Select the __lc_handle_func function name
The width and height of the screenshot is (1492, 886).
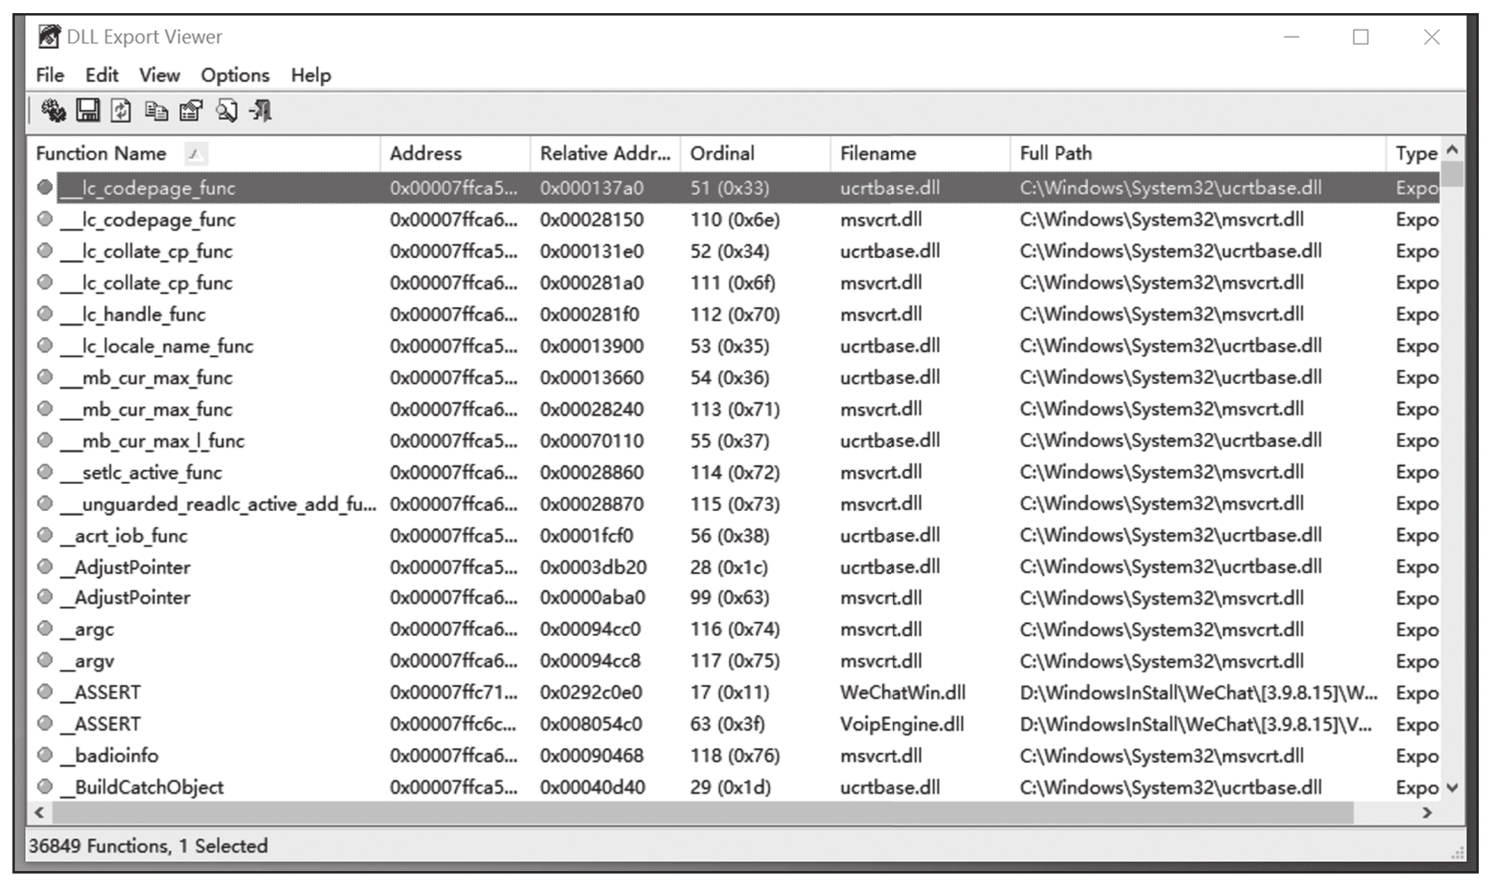point(133,314)
